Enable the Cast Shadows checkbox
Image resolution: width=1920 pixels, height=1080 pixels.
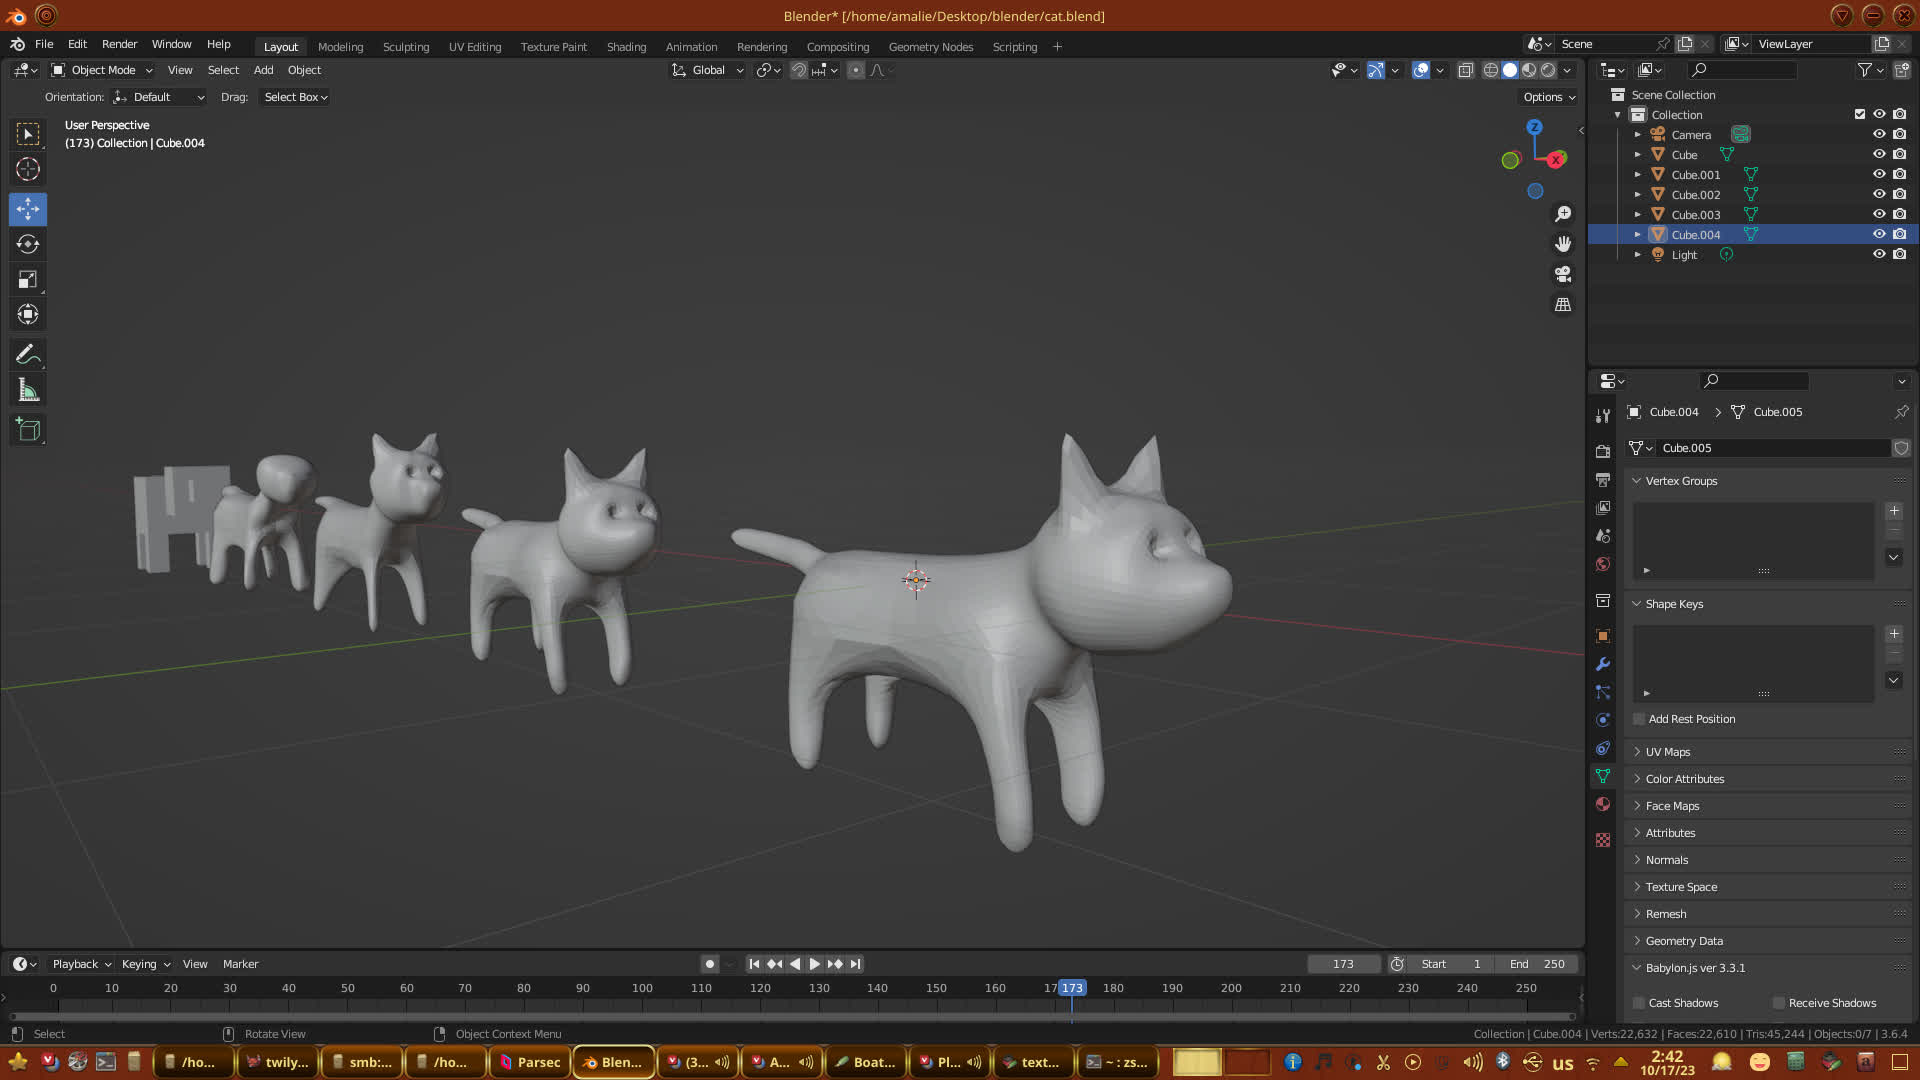pyautogui.click(x=1639, y=1003)
